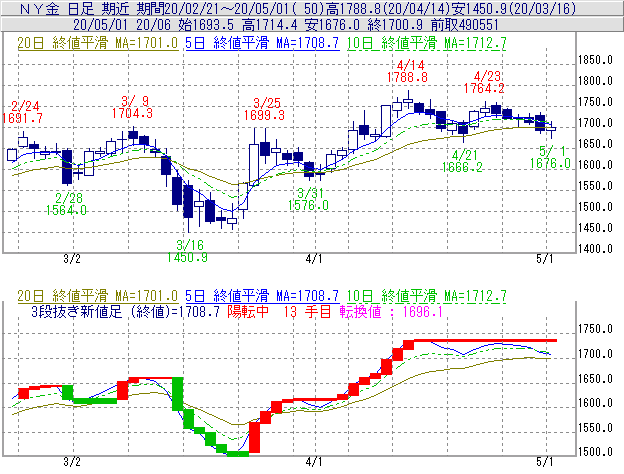Click the 4/1 date on upper chart axis

[x=314, y=259]
